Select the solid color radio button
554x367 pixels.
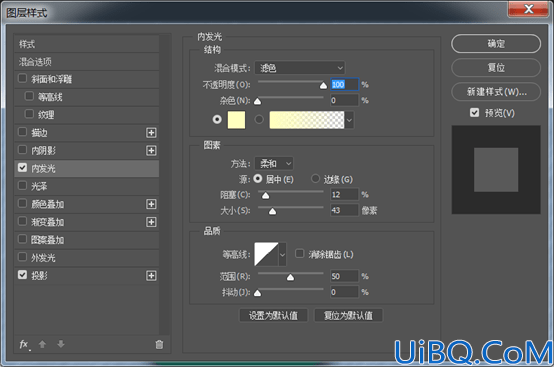pos(217,120)
